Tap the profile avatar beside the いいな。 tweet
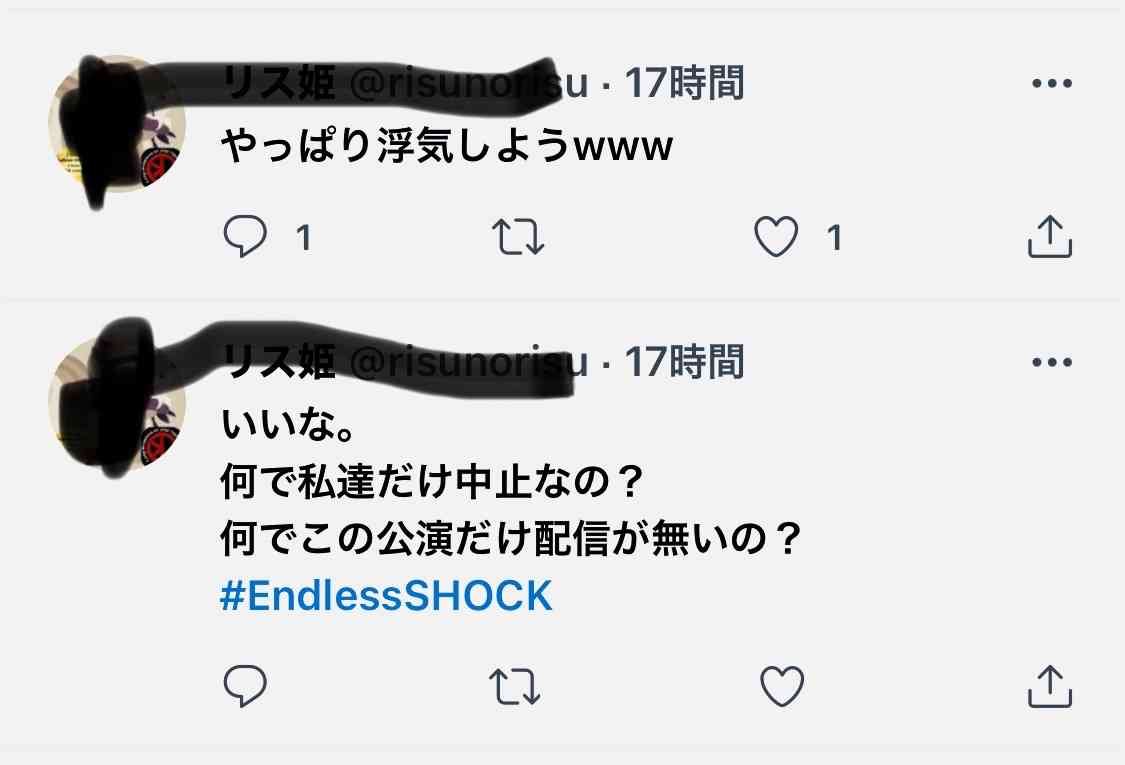Image resolution: width=1125 pixels, height=765 pixels. click(117, 402)
